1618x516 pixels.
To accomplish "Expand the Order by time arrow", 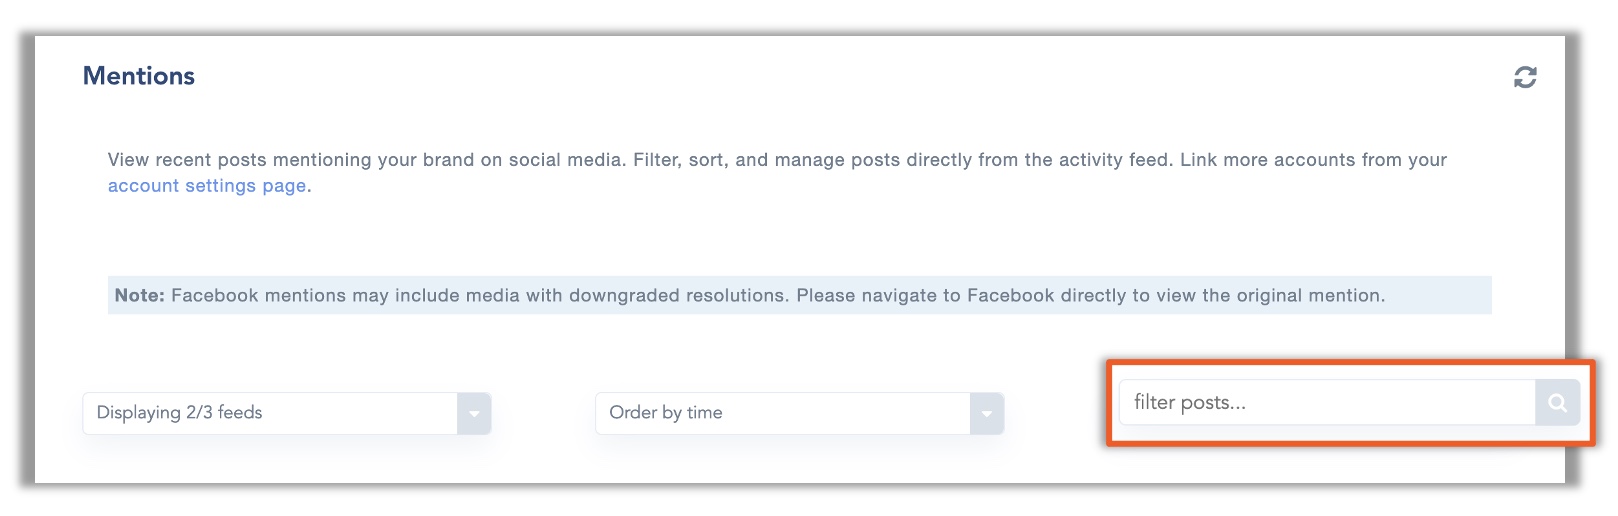I will (987, 413).
